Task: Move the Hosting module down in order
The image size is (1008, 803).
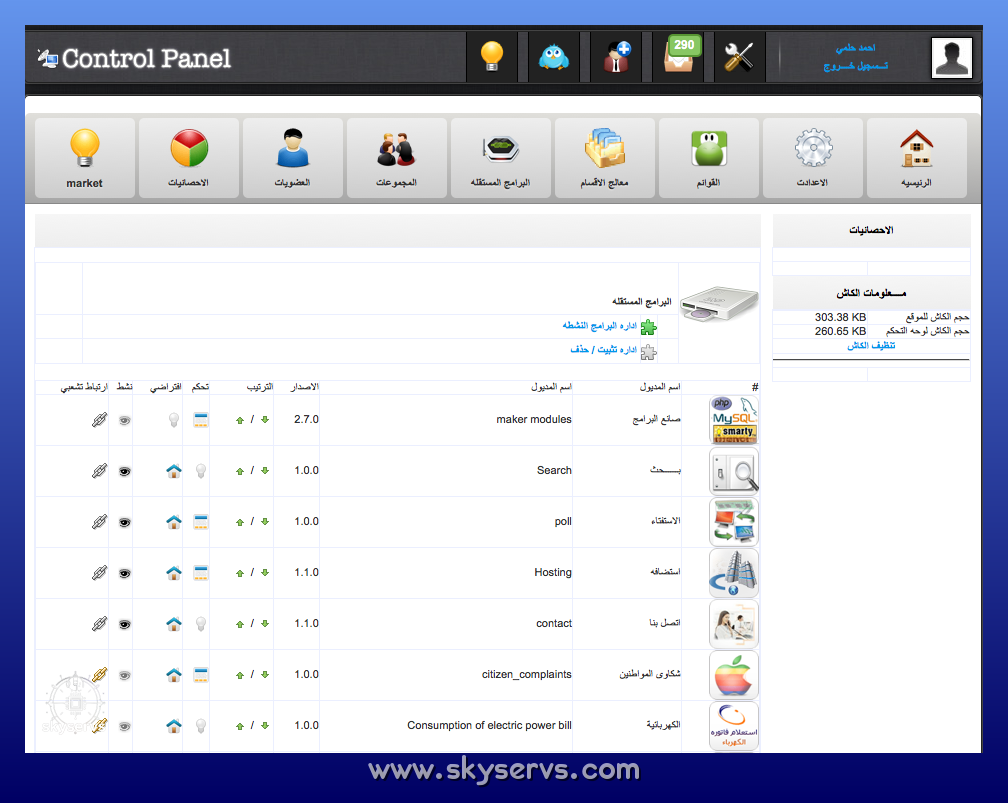Action: point(265,573)
